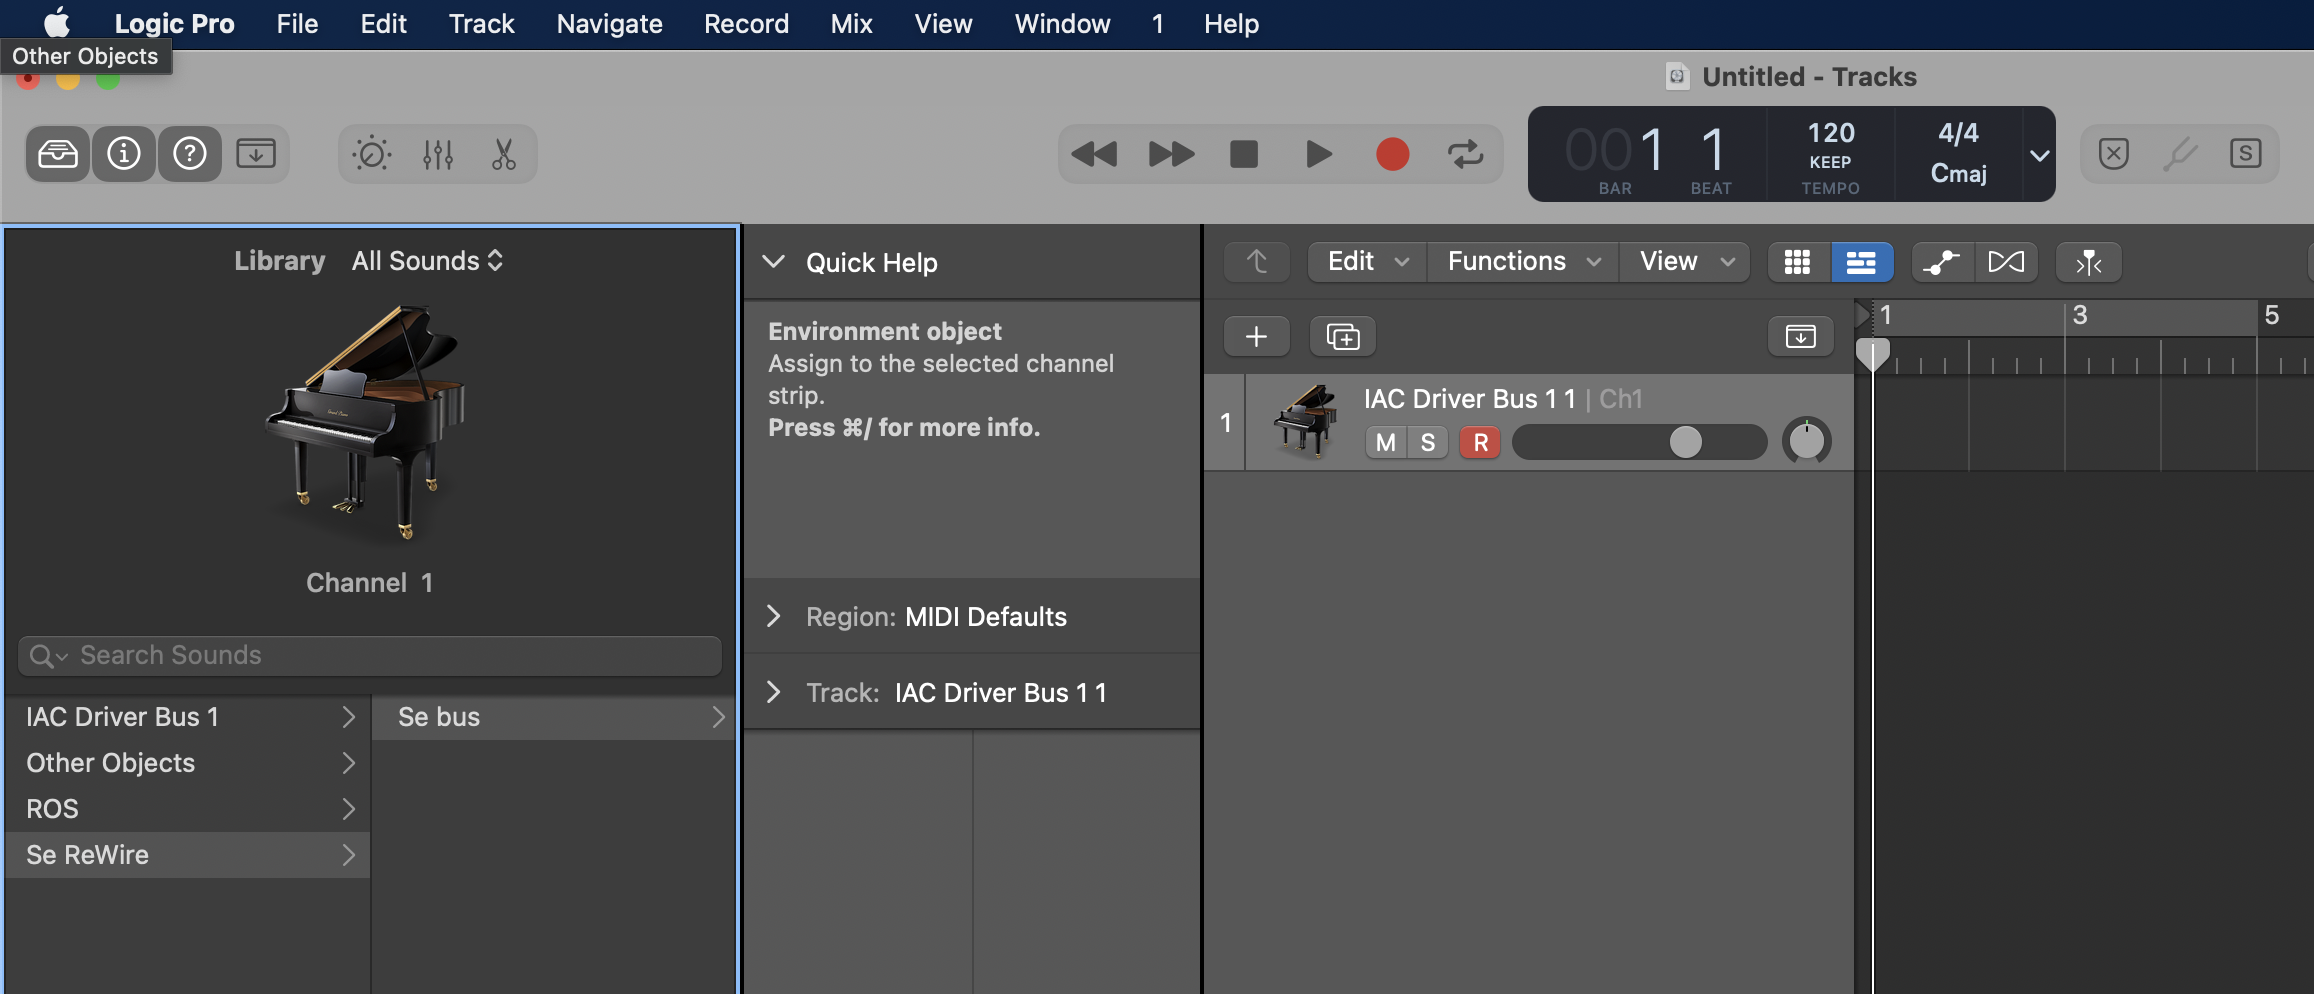Screen dimensions: 2314x994
Task: Select Other Objects in the Library list
Action: 111,763
